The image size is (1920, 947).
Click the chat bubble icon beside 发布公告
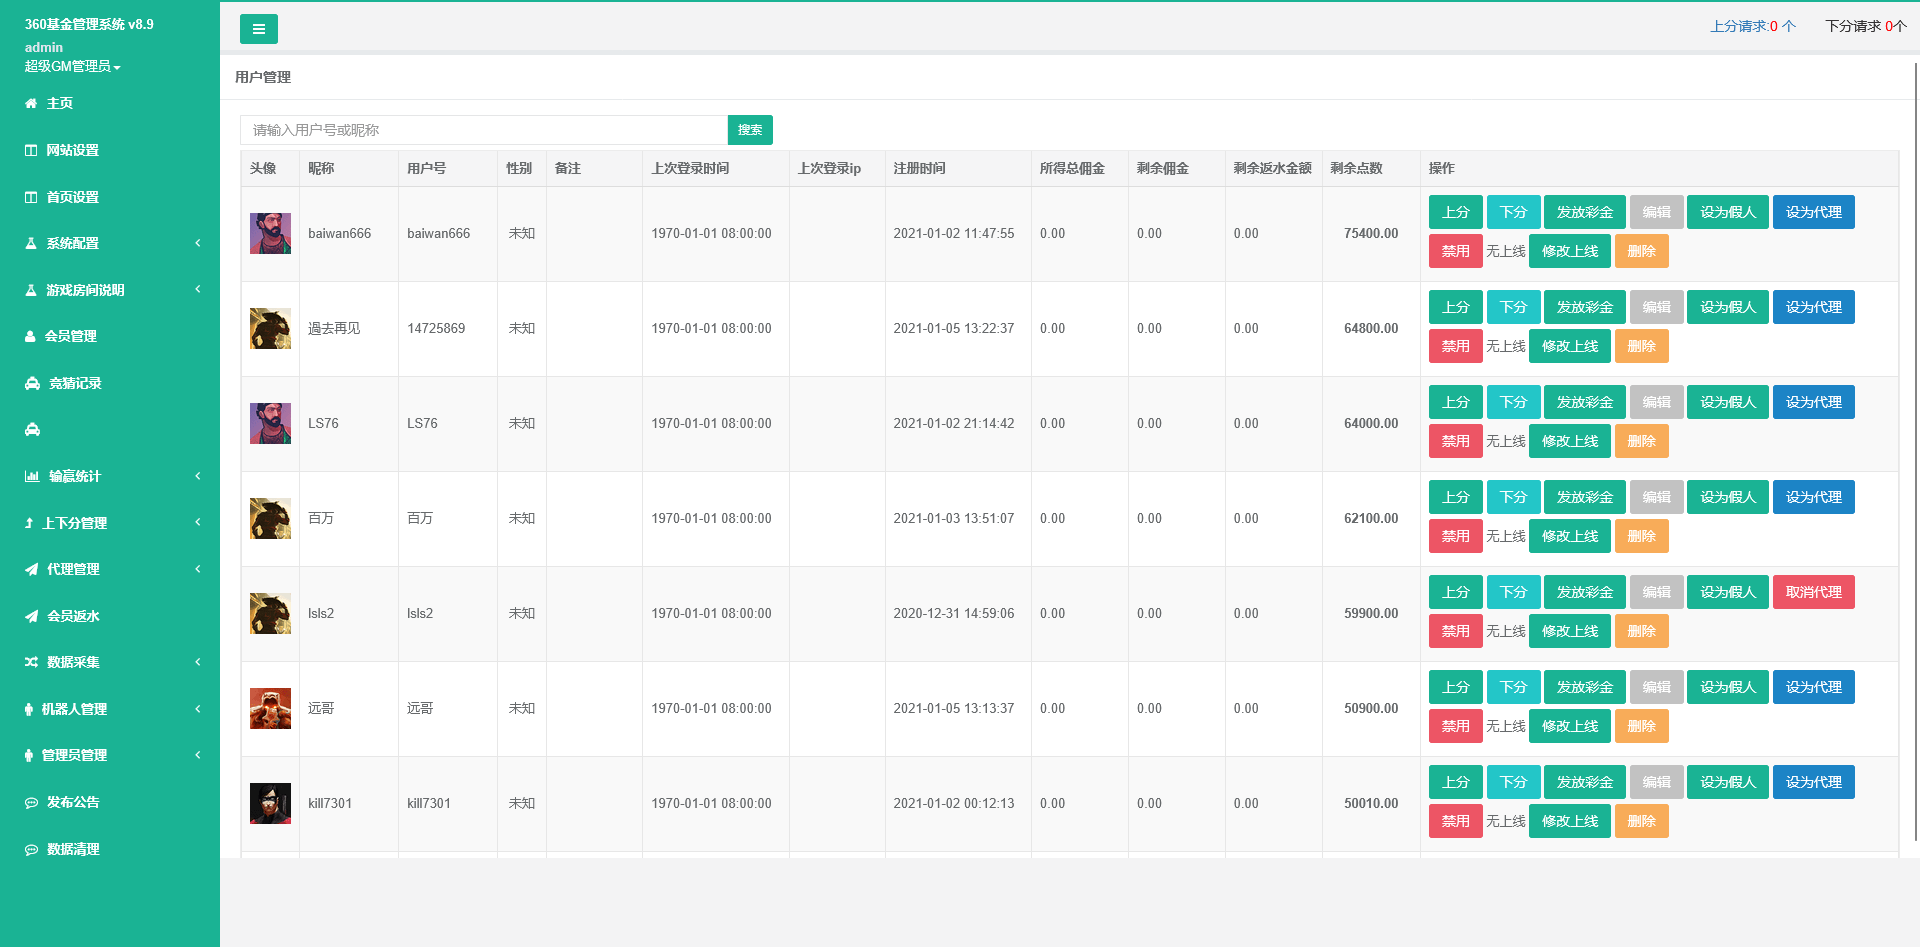(x=32, y=802)
